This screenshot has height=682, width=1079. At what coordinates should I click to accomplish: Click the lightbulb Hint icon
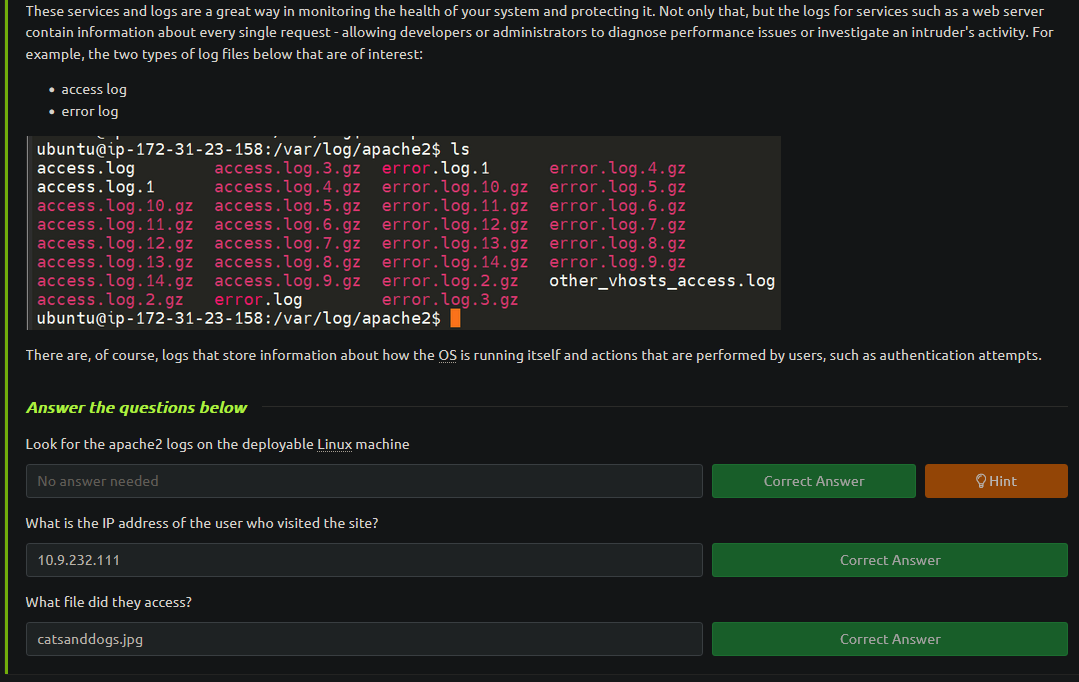(x=981, y=481)
